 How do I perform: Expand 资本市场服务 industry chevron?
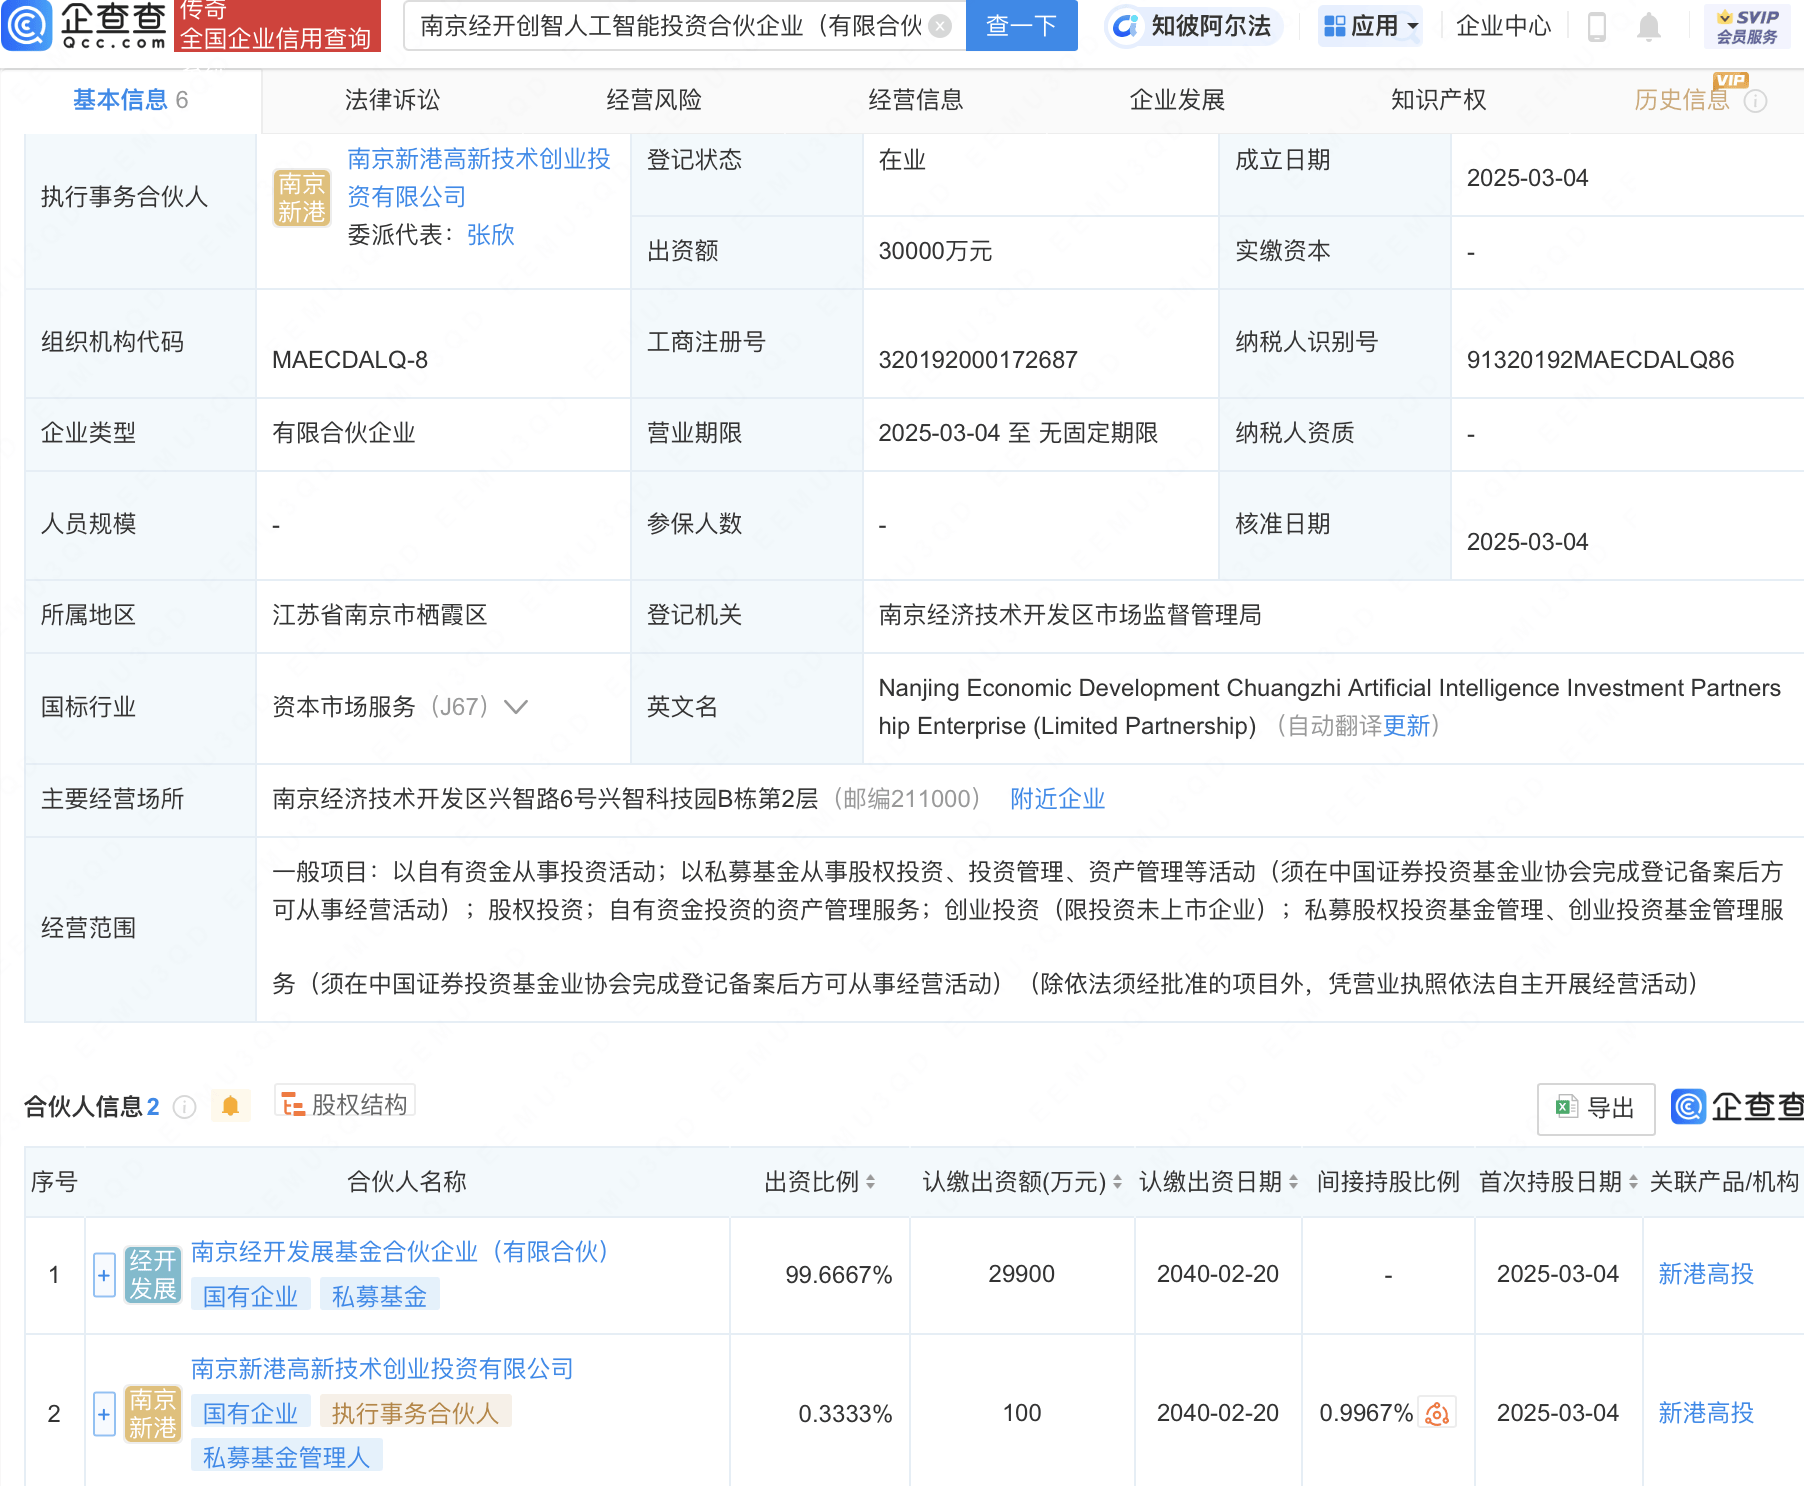coord(516,707)
